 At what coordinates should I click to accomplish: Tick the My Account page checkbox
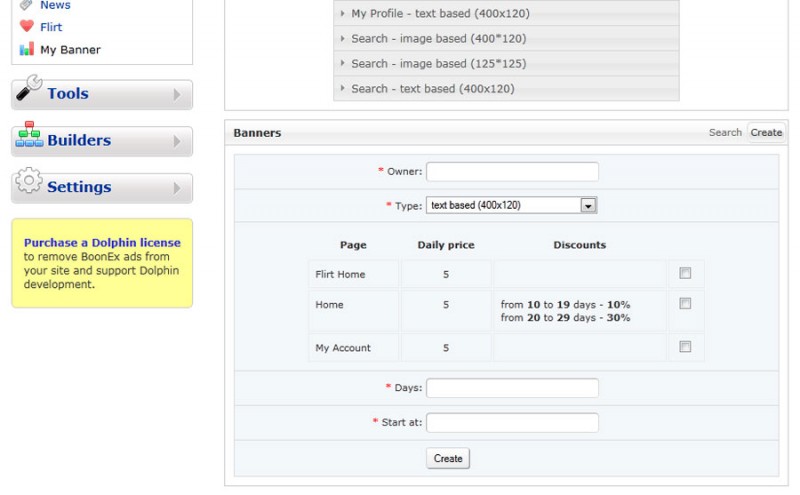click(685, 347)
